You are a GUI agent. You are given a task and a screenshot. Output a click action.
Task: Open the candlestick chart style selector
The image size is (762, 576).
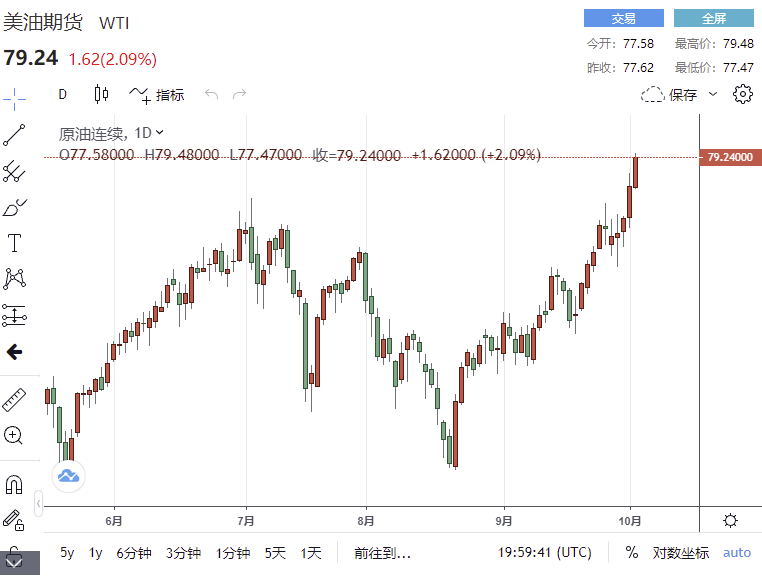101,95
